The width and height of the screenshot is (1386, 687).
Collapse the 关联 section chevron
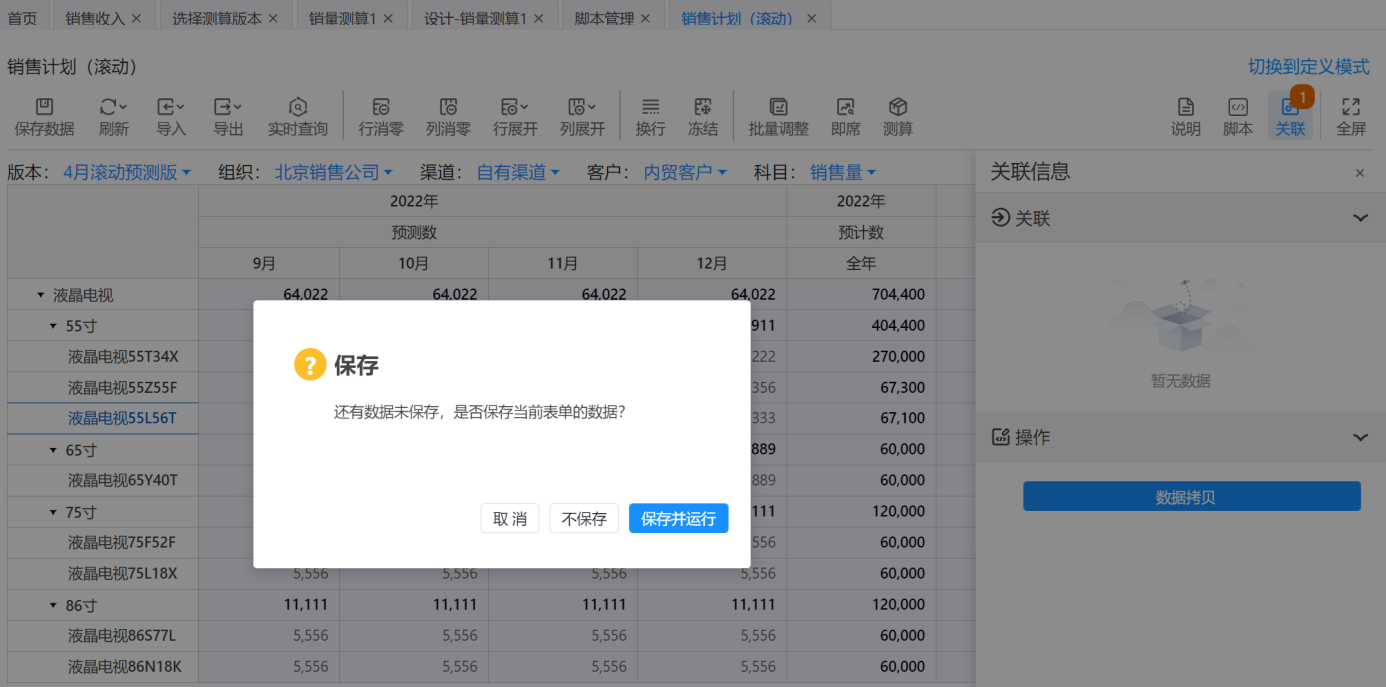pos(1359,218)
